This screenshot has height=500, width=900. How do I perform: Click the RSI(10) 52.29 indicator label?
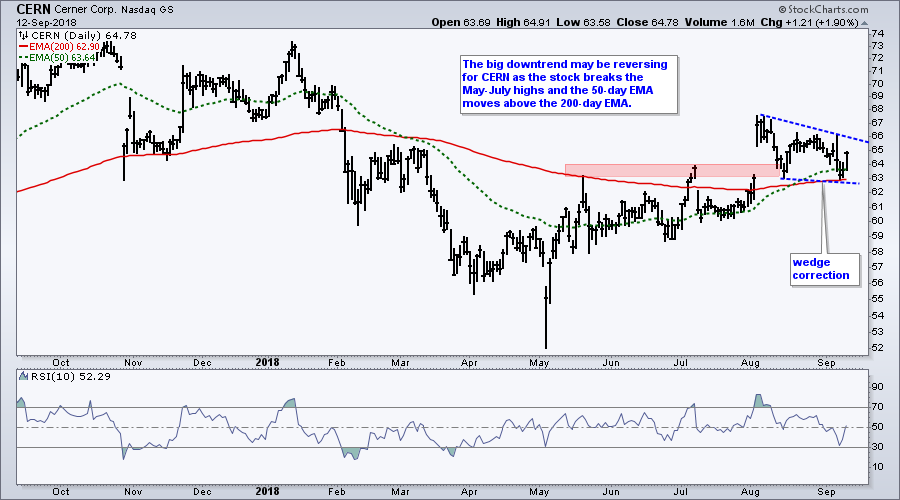(x=69, y=377)
